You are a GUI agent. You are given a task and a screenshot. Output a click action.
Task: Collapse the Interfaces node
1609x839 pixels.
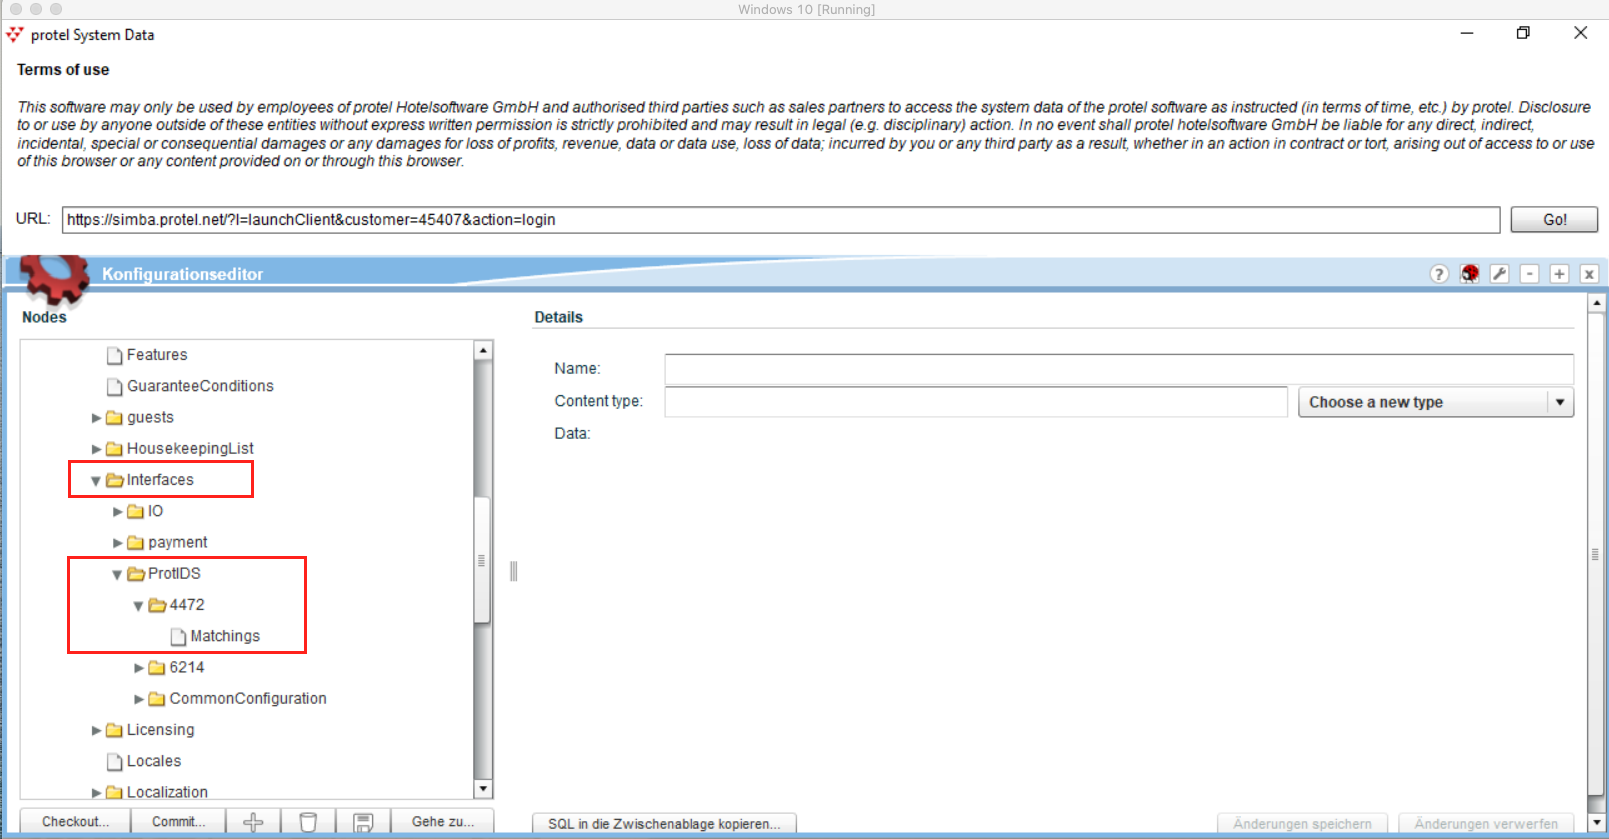(x=96, y=481)
